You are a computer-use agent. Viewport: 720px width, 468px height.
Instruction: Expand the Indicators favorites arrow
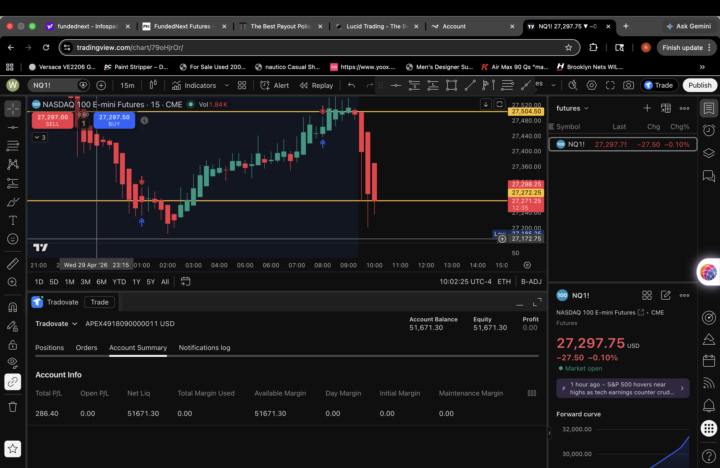[226, 85]
